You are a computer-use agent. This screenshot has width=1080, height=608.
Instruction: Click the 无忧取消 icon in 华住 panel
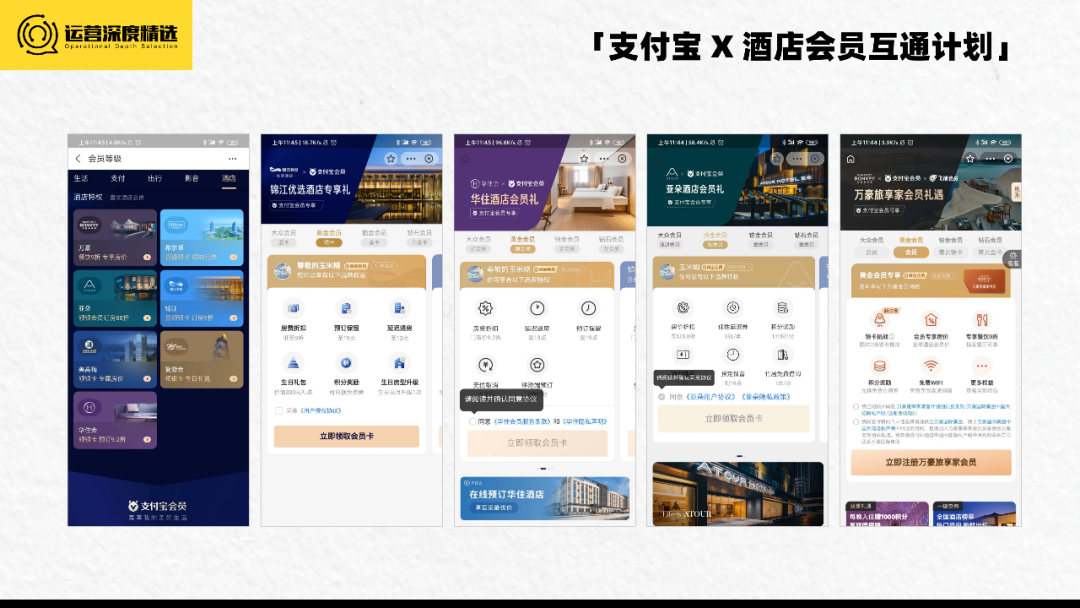coord(486,365)
